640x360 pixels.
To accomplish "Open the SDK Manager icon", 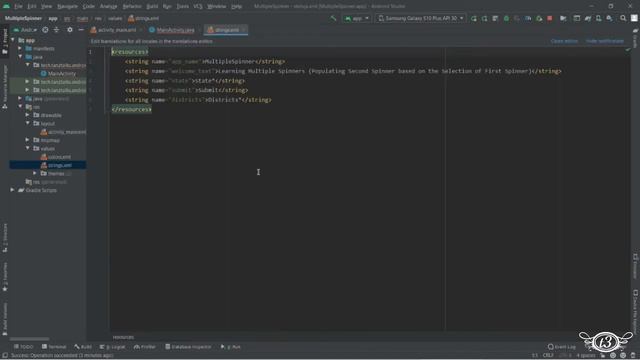I will pyautogui.click(x=609, y=18).
